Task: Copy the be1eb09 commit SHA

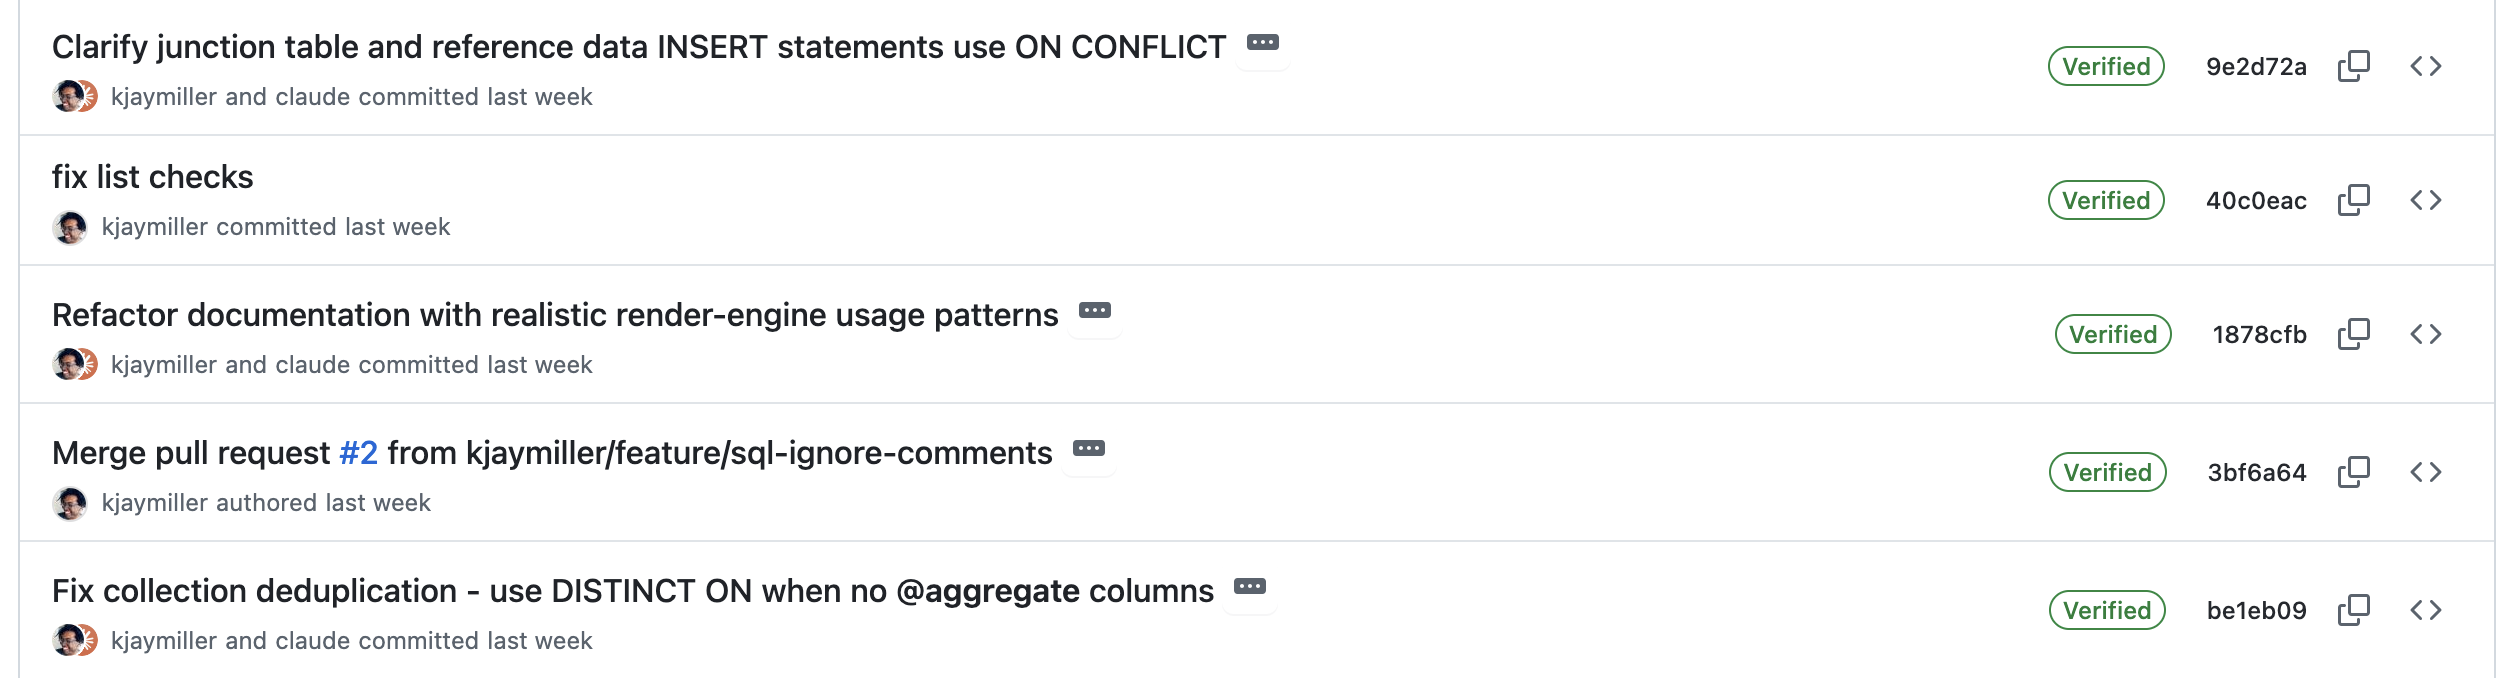Action: (2356, 609)
